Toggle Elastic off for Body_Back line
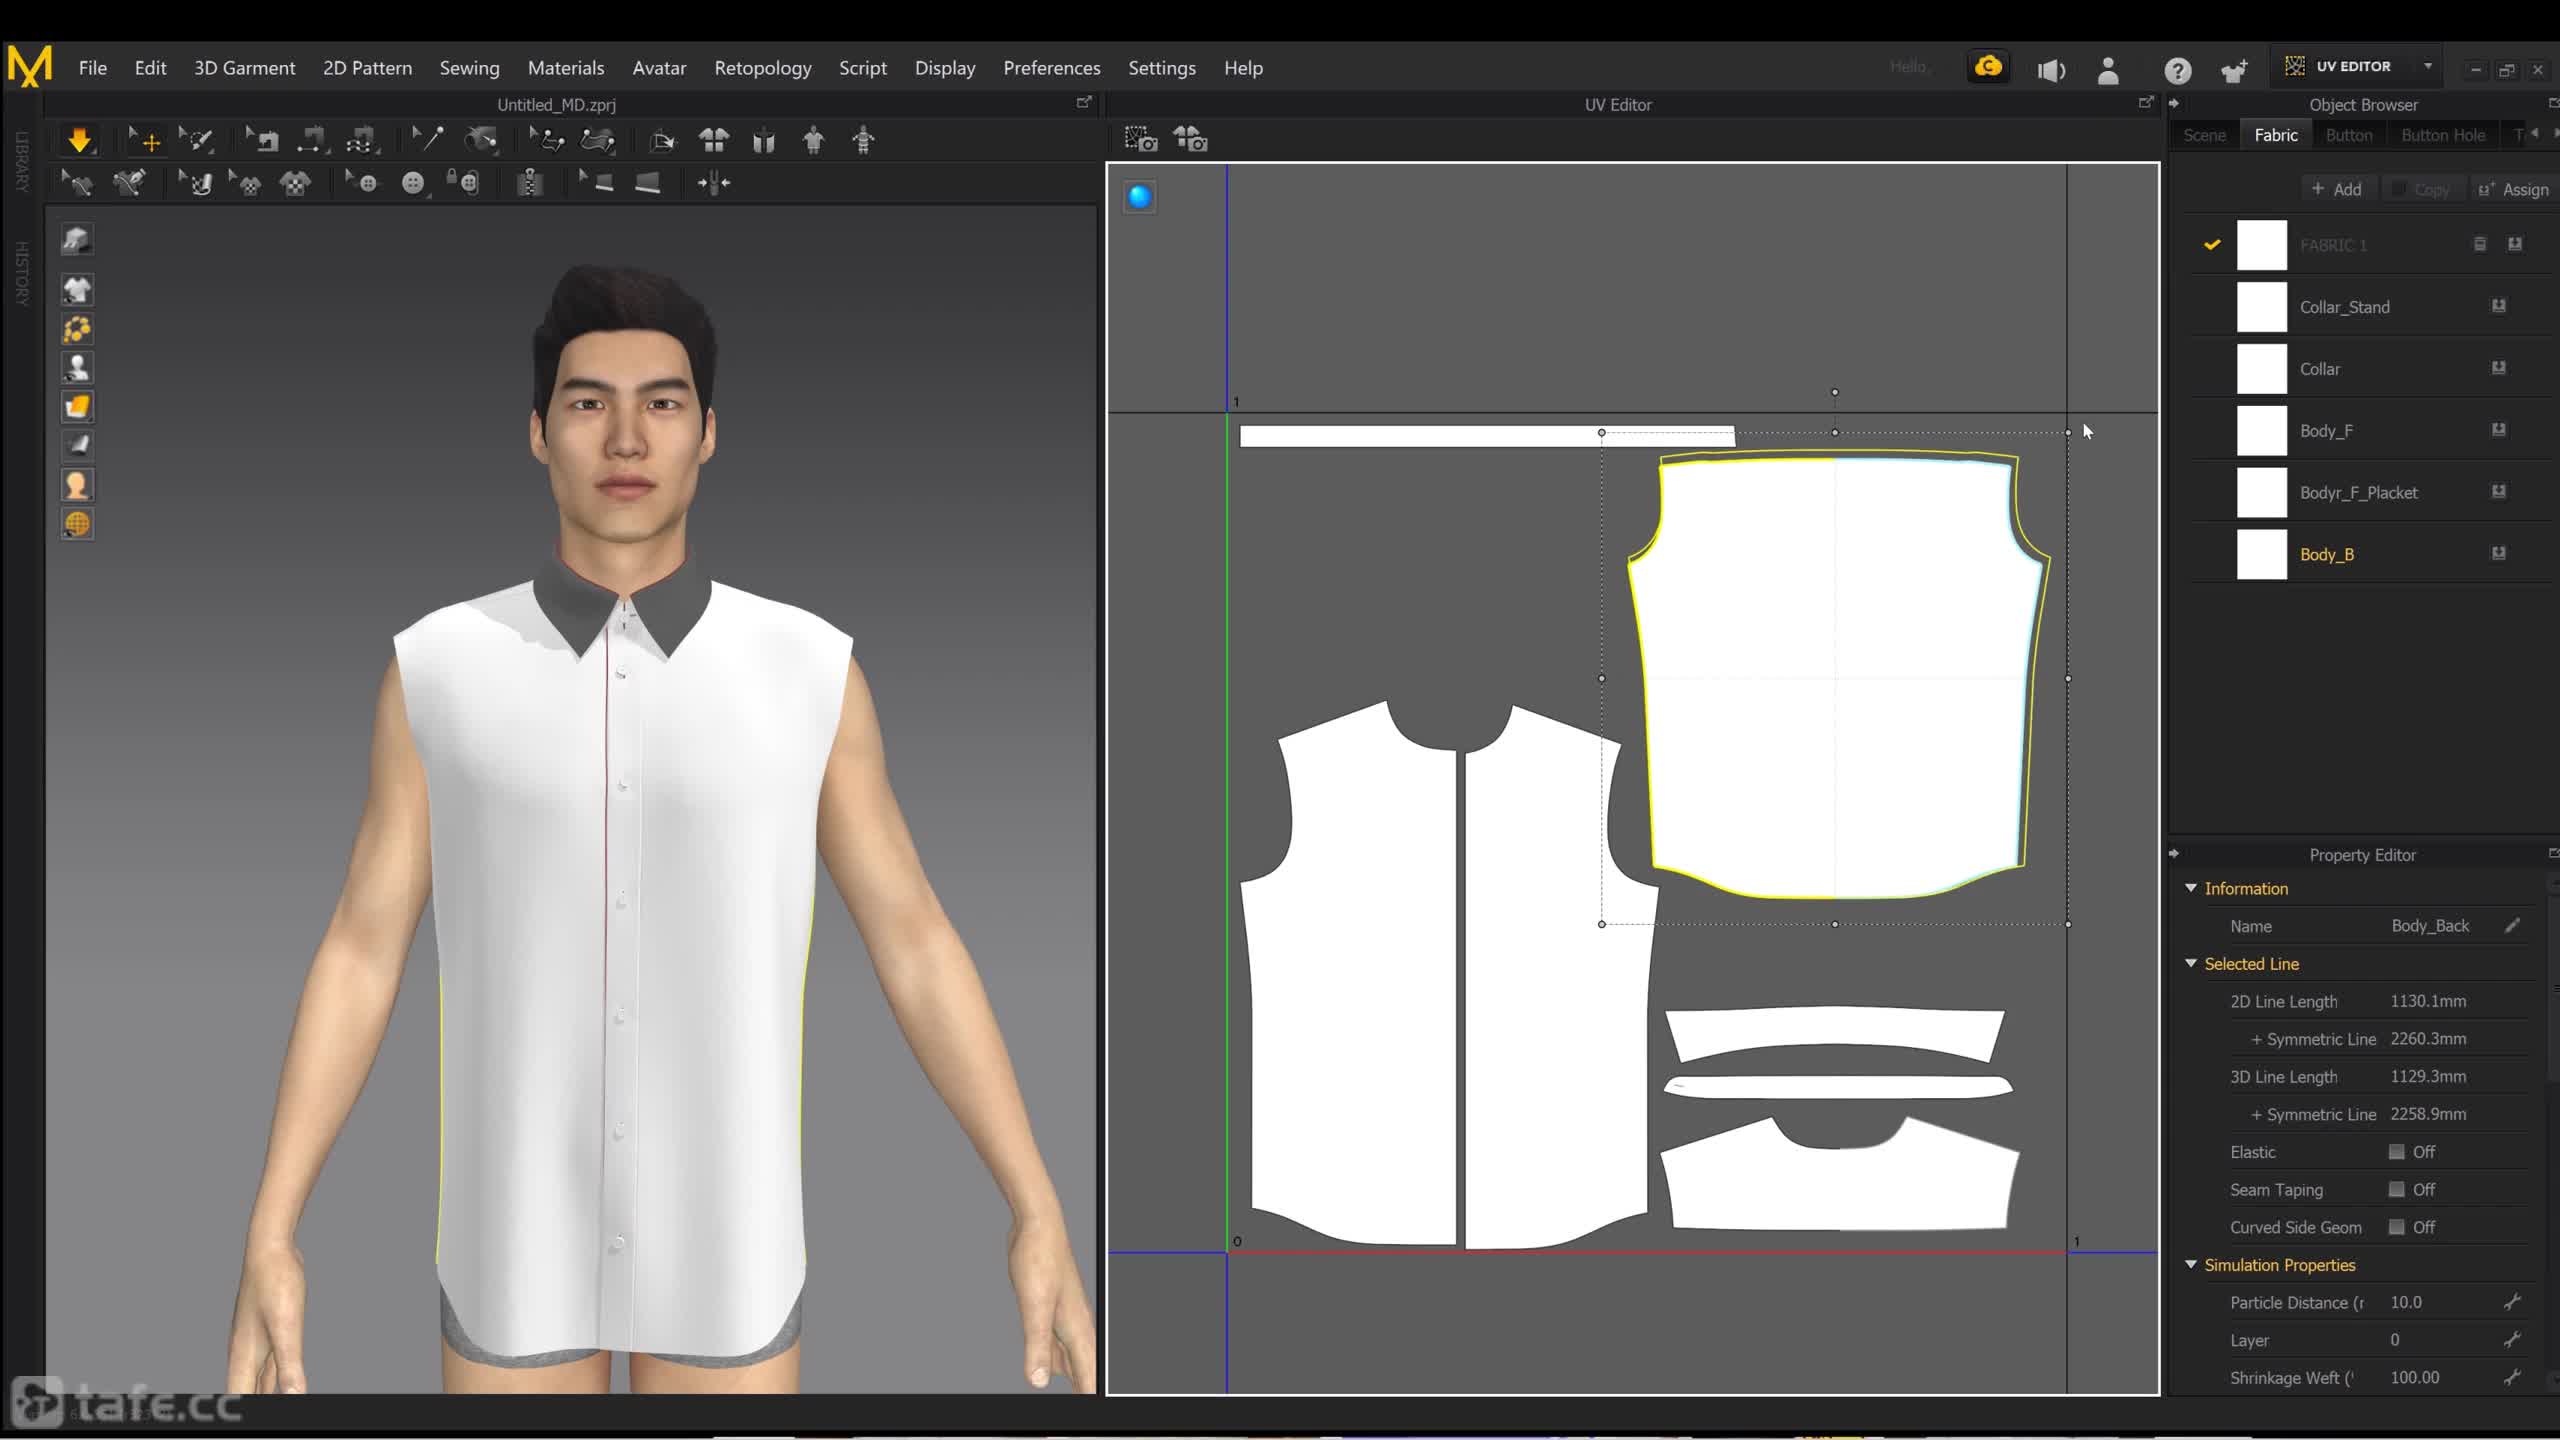 (x=2395, y=1150)
